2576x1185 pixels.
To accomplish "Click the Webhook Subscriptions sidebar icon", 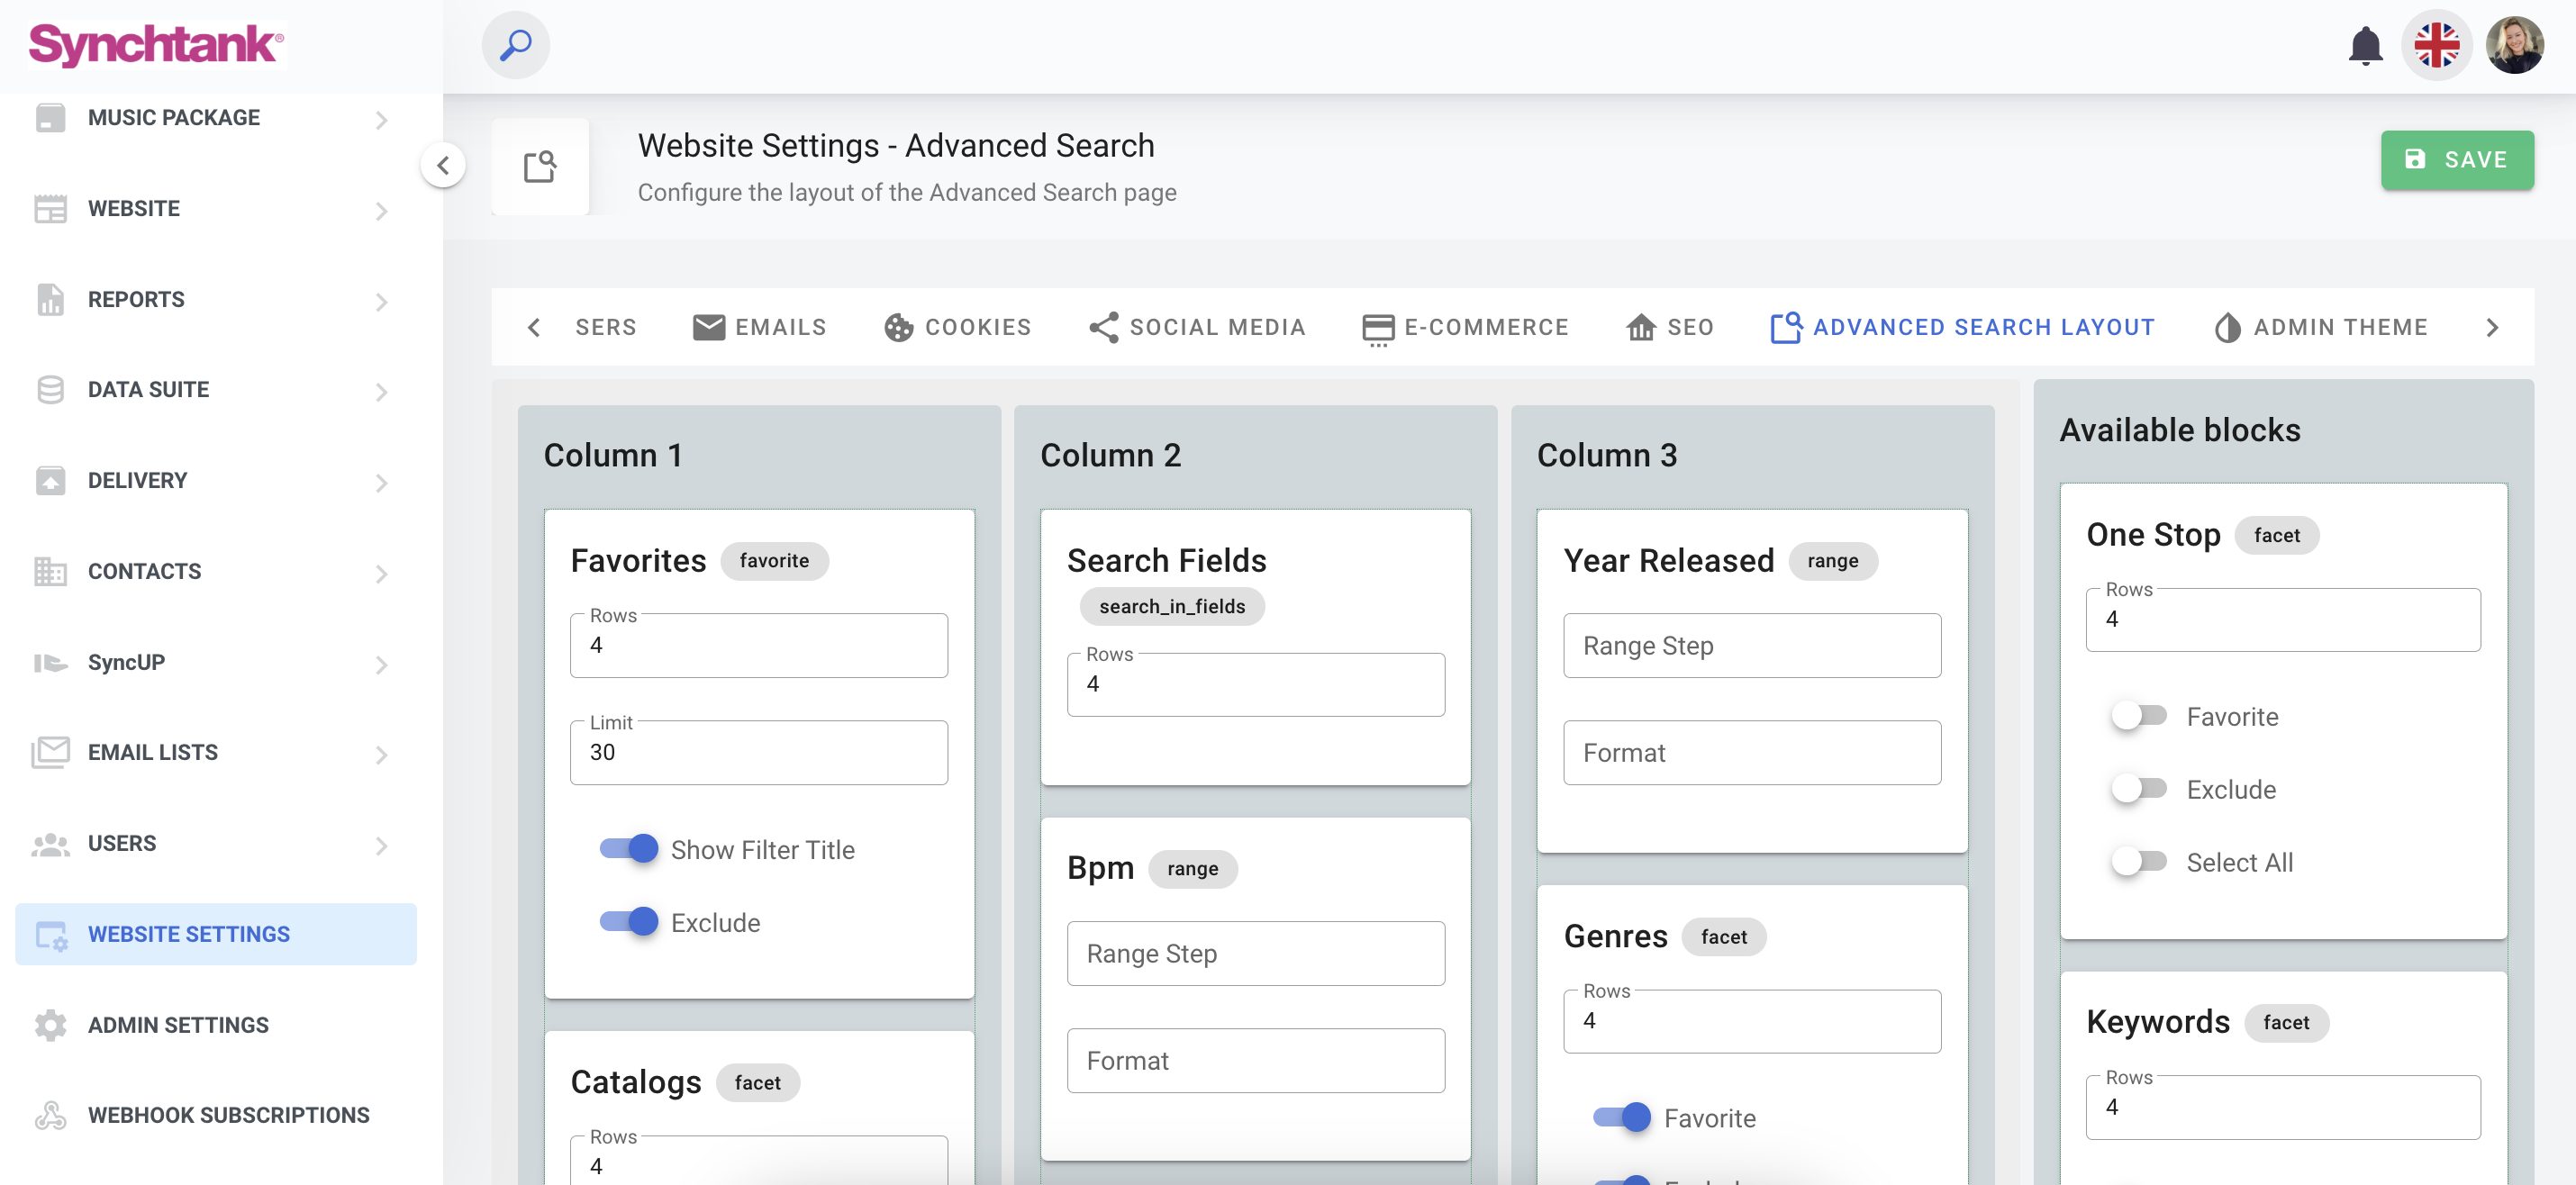I will (x=50, y=1115).
